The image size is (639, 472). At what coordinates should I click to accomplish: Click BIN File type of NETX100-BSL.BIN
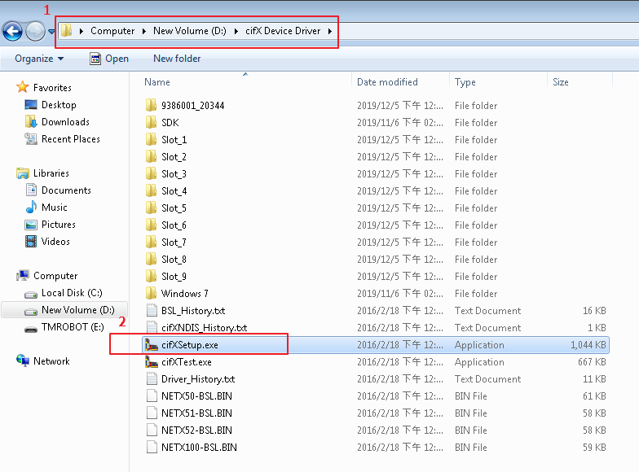coord(471,448)
